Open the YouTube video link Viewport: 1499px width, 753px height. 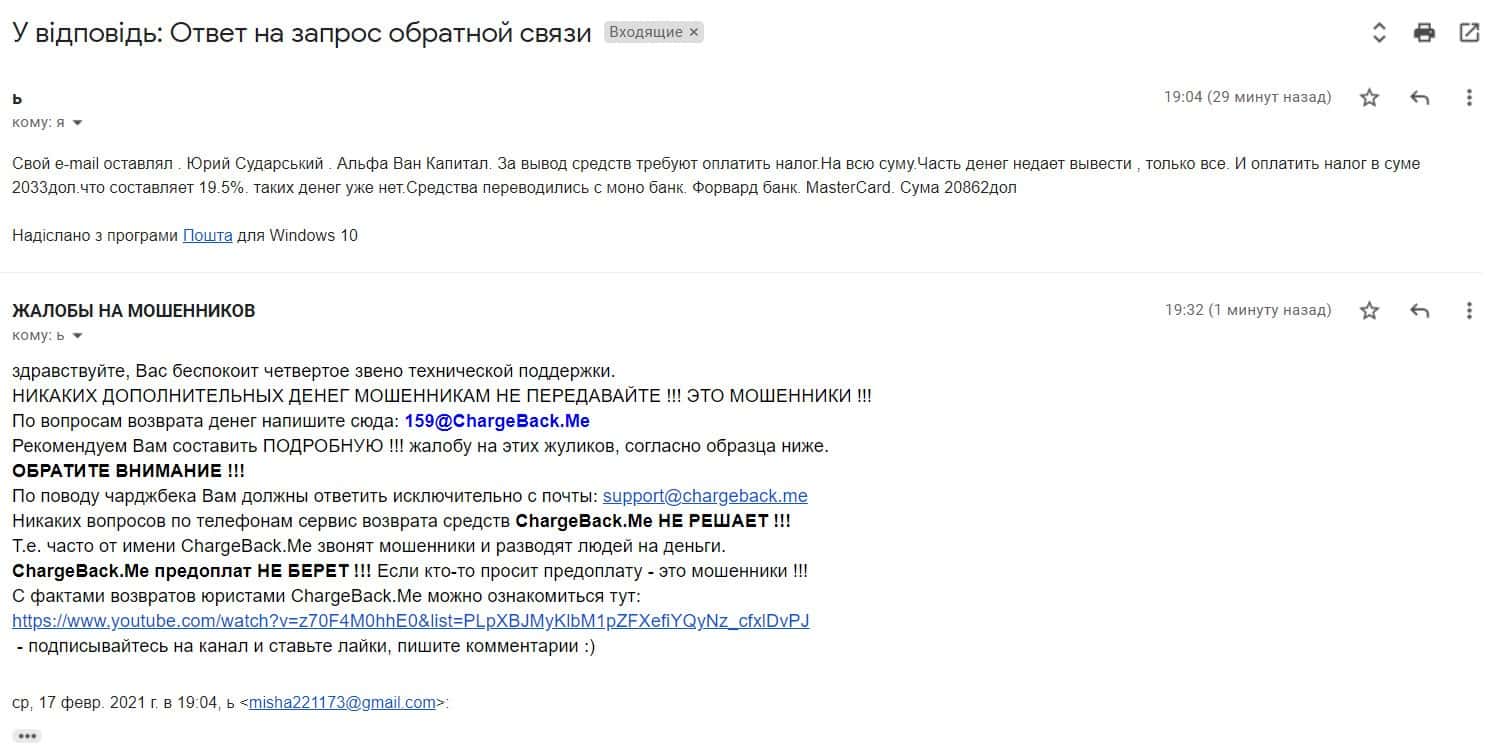tap(410, 621)
